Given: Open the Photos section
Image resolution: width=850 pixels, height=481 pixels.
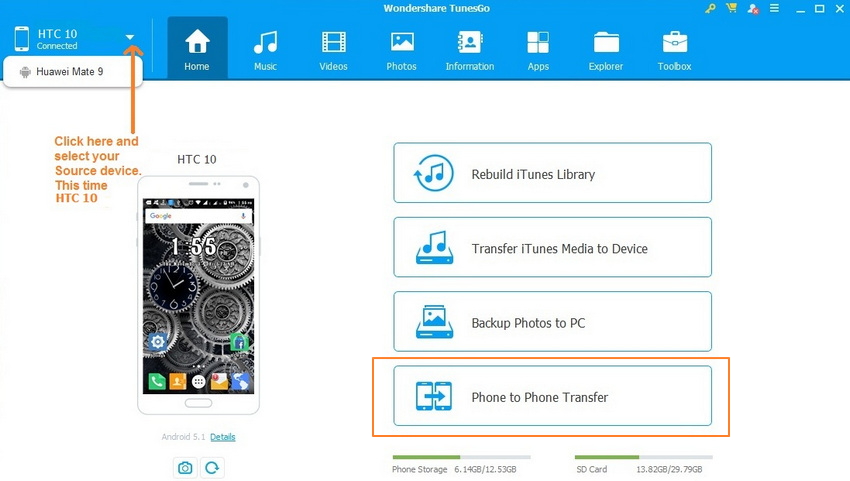Looking at the screenshot, I should (402, 49).
